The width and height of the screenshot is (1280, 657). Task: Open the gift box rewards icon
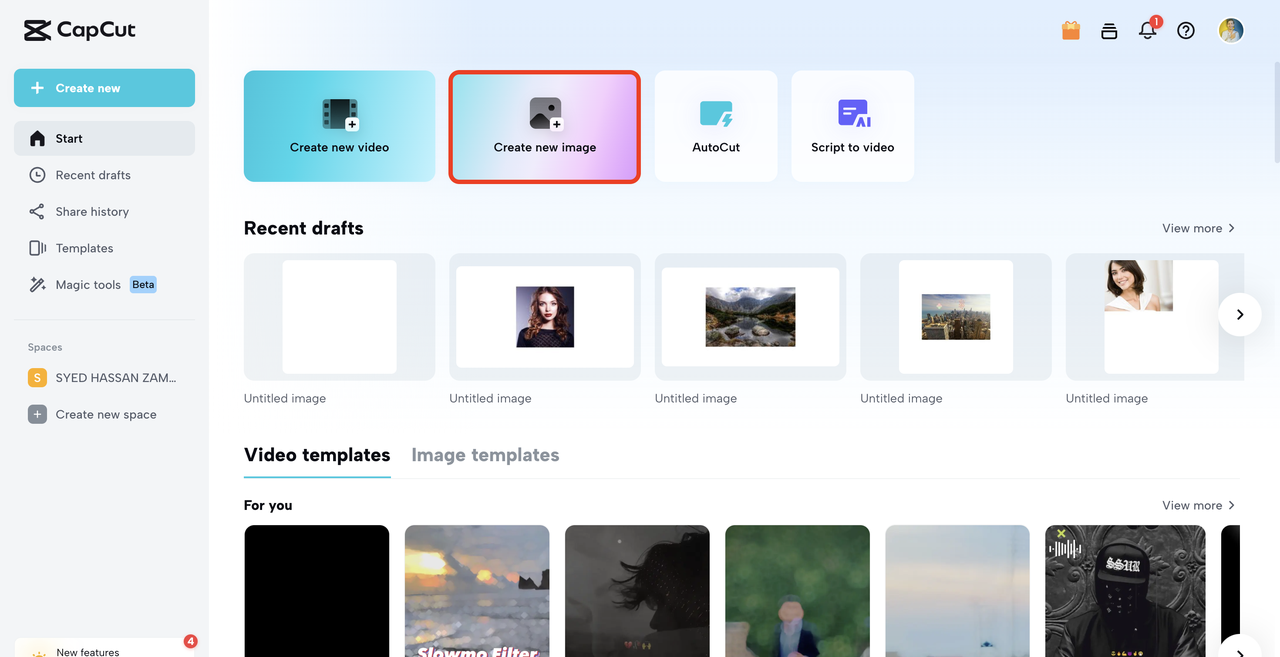click(x=1071, y=31)
